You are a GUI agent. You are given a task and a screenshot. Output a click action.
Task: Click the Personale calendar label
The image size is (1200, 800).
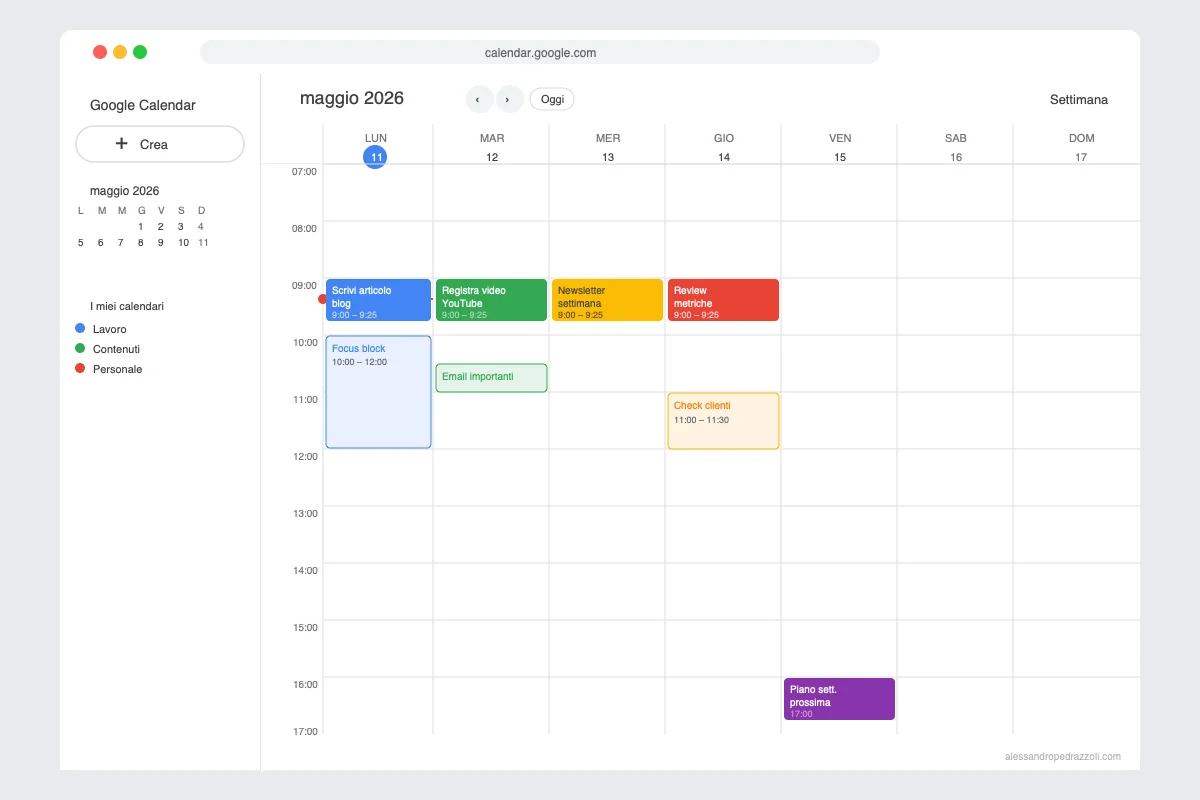[x=117, y=369]
